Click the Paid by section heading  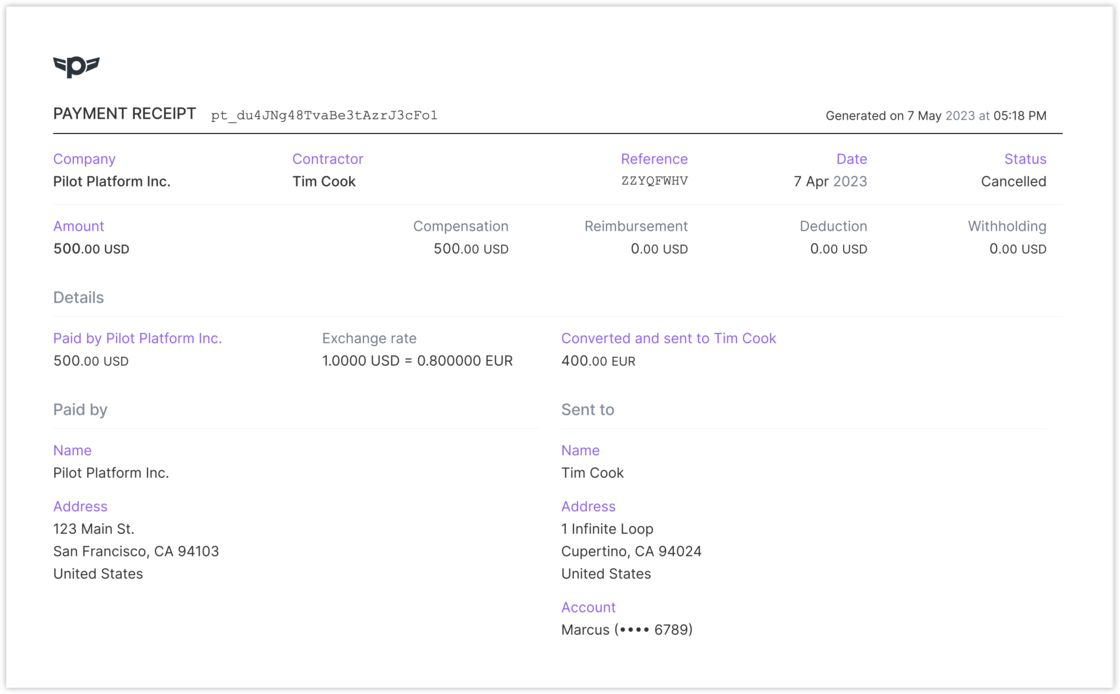[80, 410]
